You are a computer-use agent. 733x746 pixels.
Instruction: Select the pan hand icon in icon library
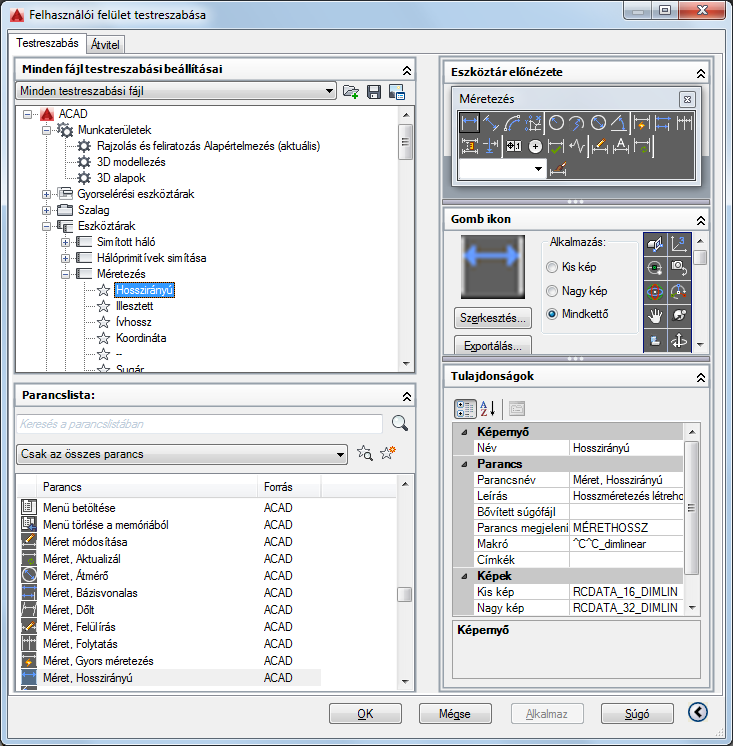[x=655, y=315]
